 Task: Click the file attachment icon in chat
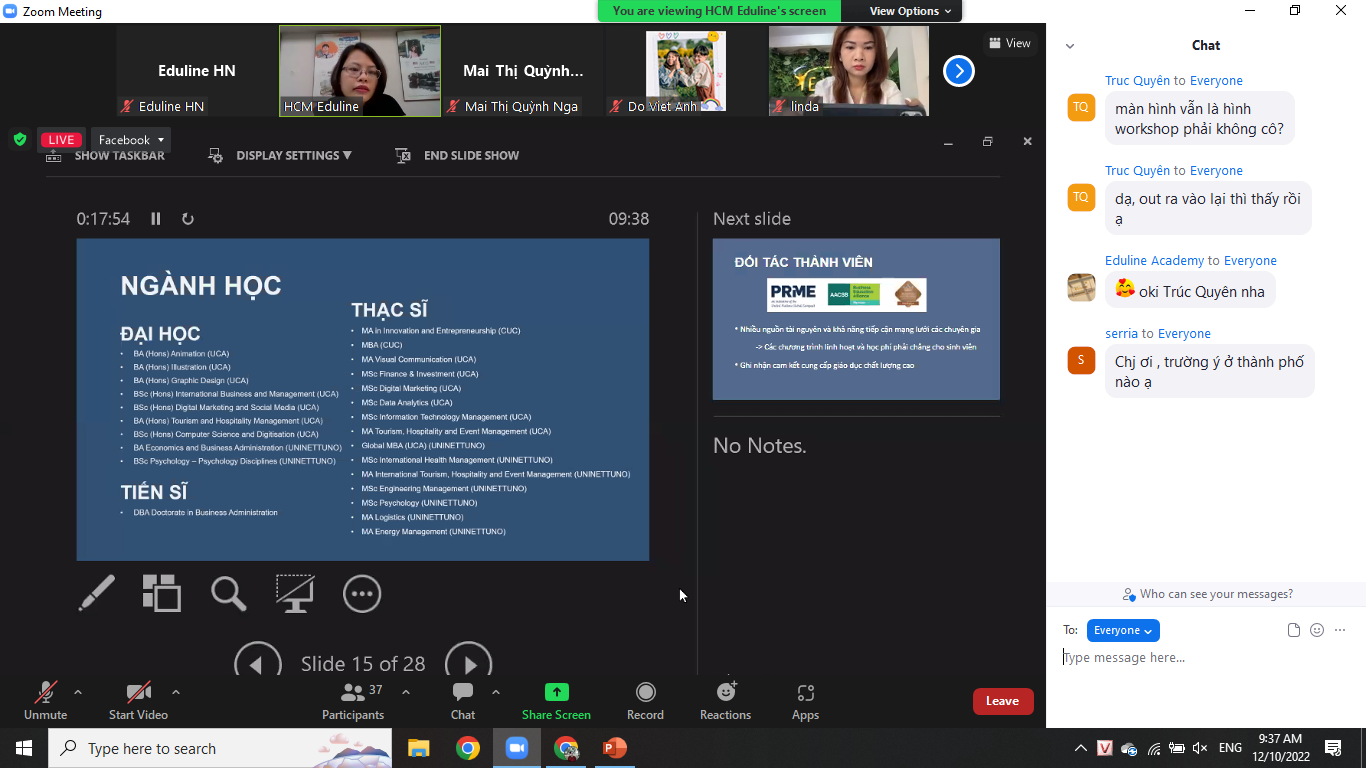(1294, 630)
